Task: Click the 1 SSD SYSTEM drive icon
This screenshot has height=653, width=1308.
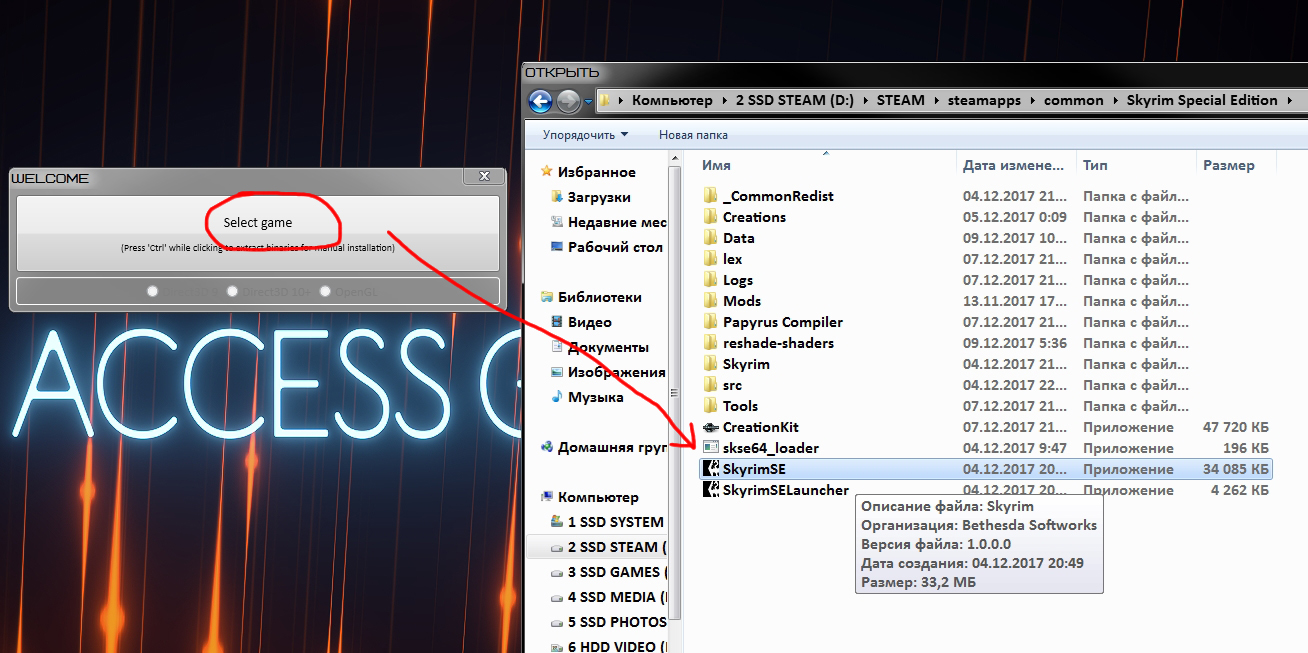Action: click(557, 522)
